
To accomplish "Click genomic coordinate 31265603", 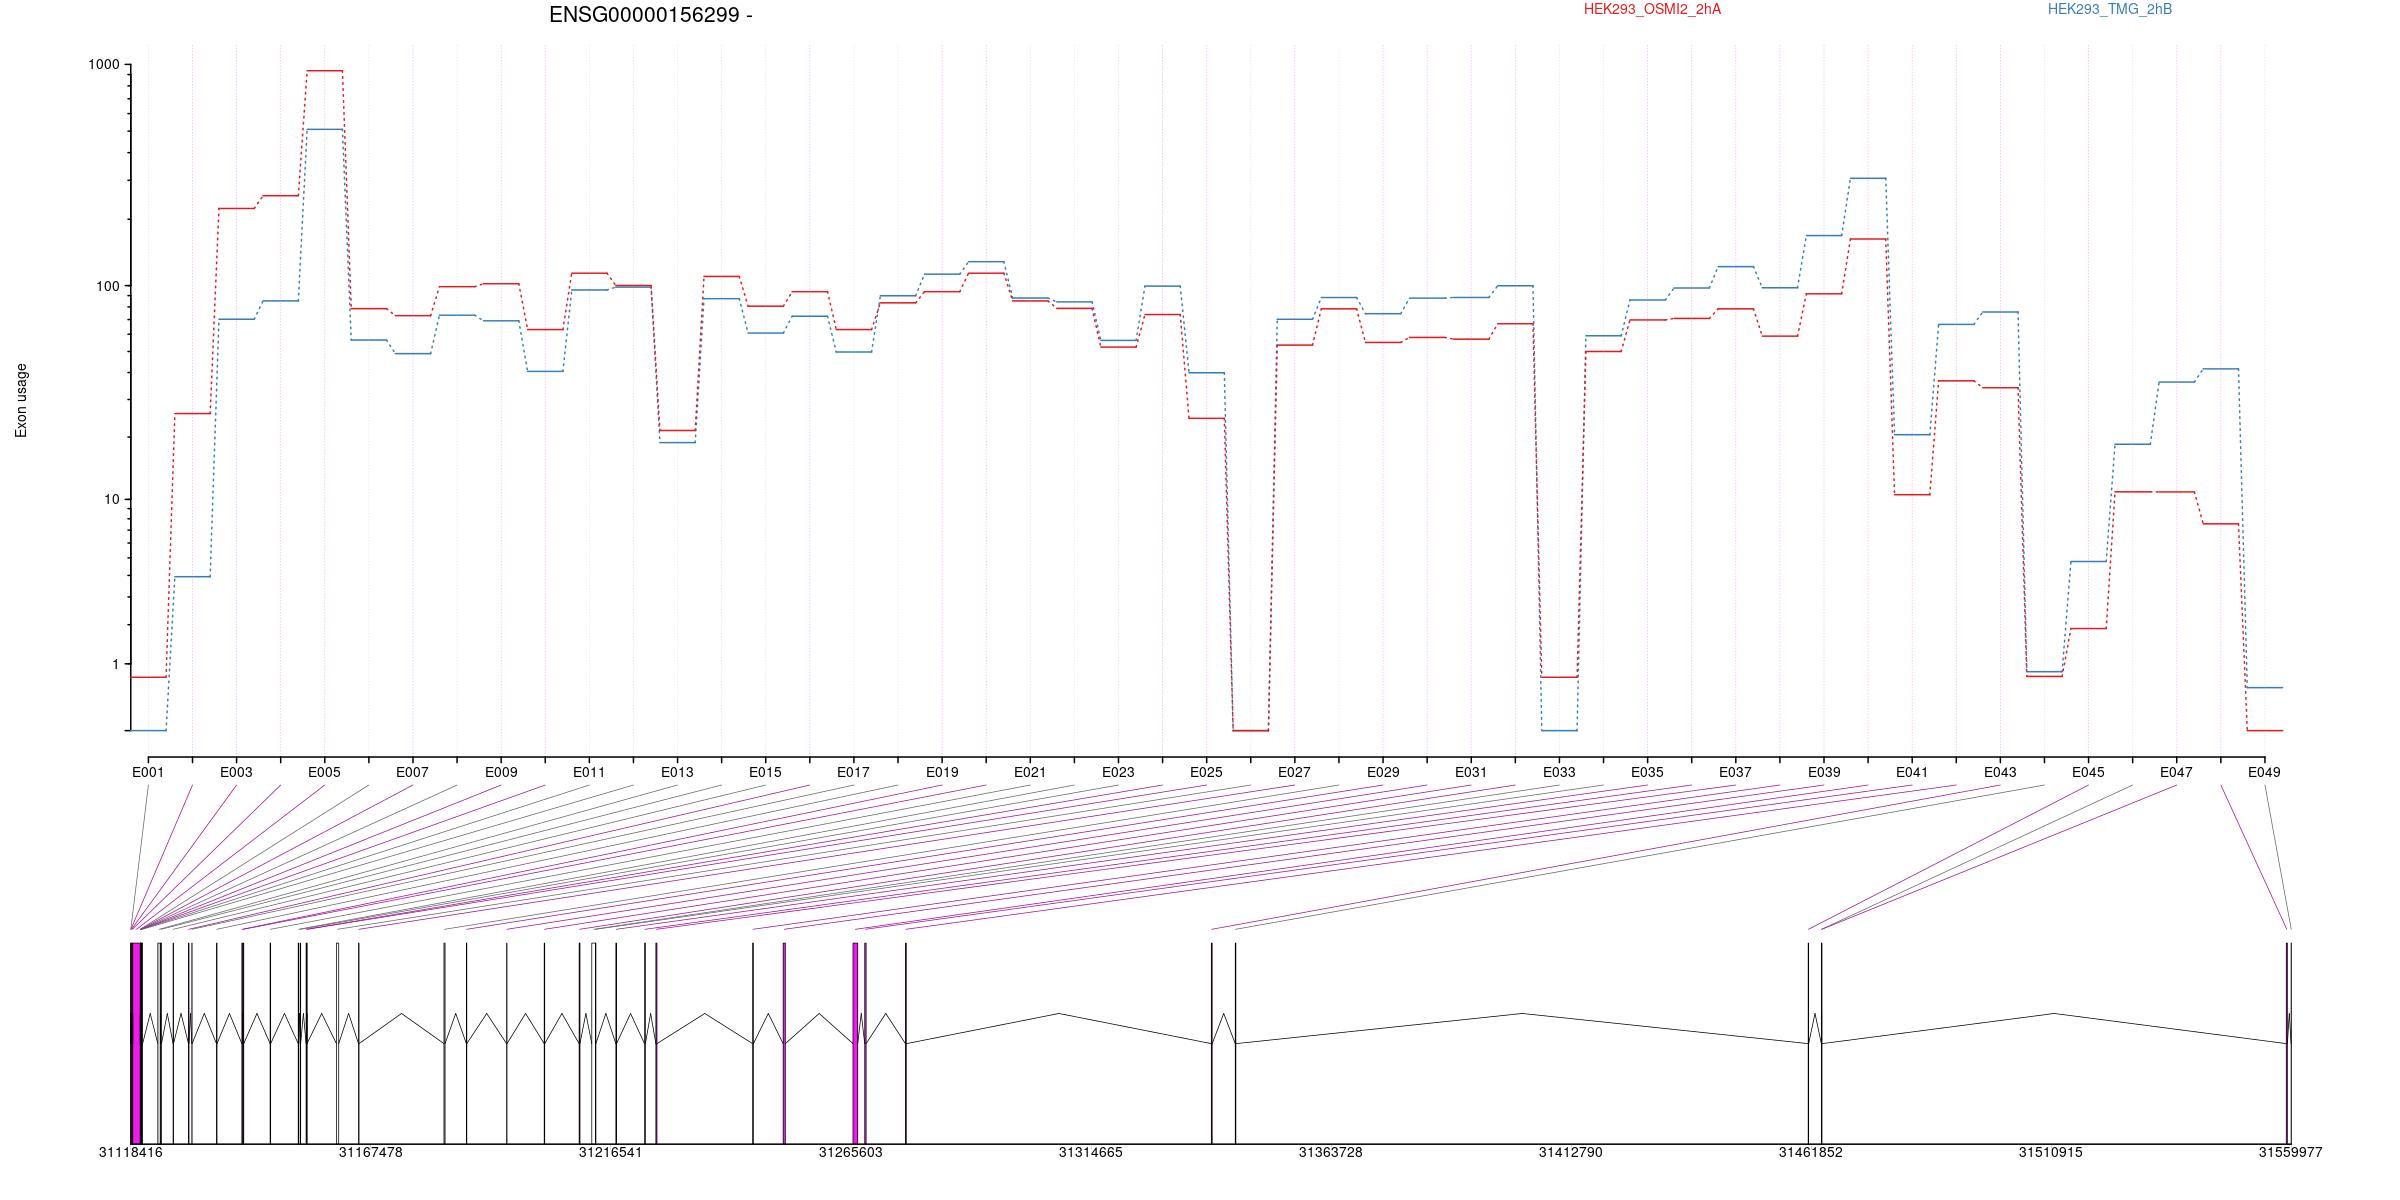I will (851, 1152).
